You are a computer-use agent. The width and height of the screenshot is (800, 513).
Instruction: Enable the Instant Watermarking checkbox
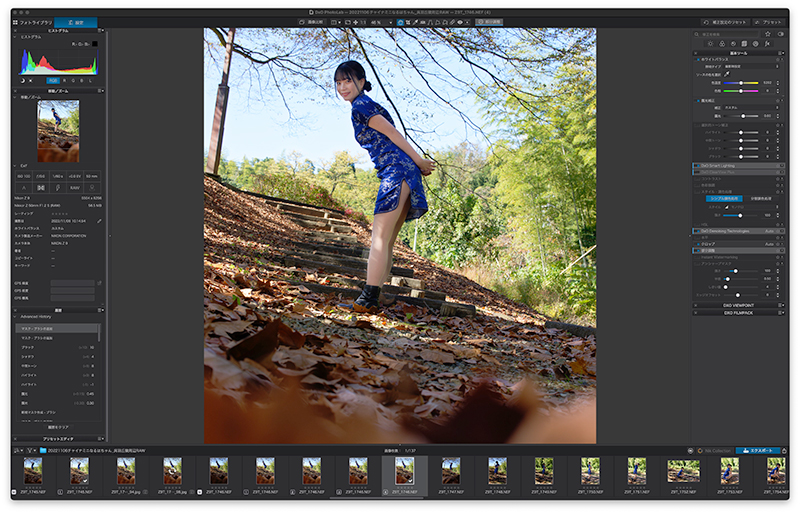[x=697, y=257]
